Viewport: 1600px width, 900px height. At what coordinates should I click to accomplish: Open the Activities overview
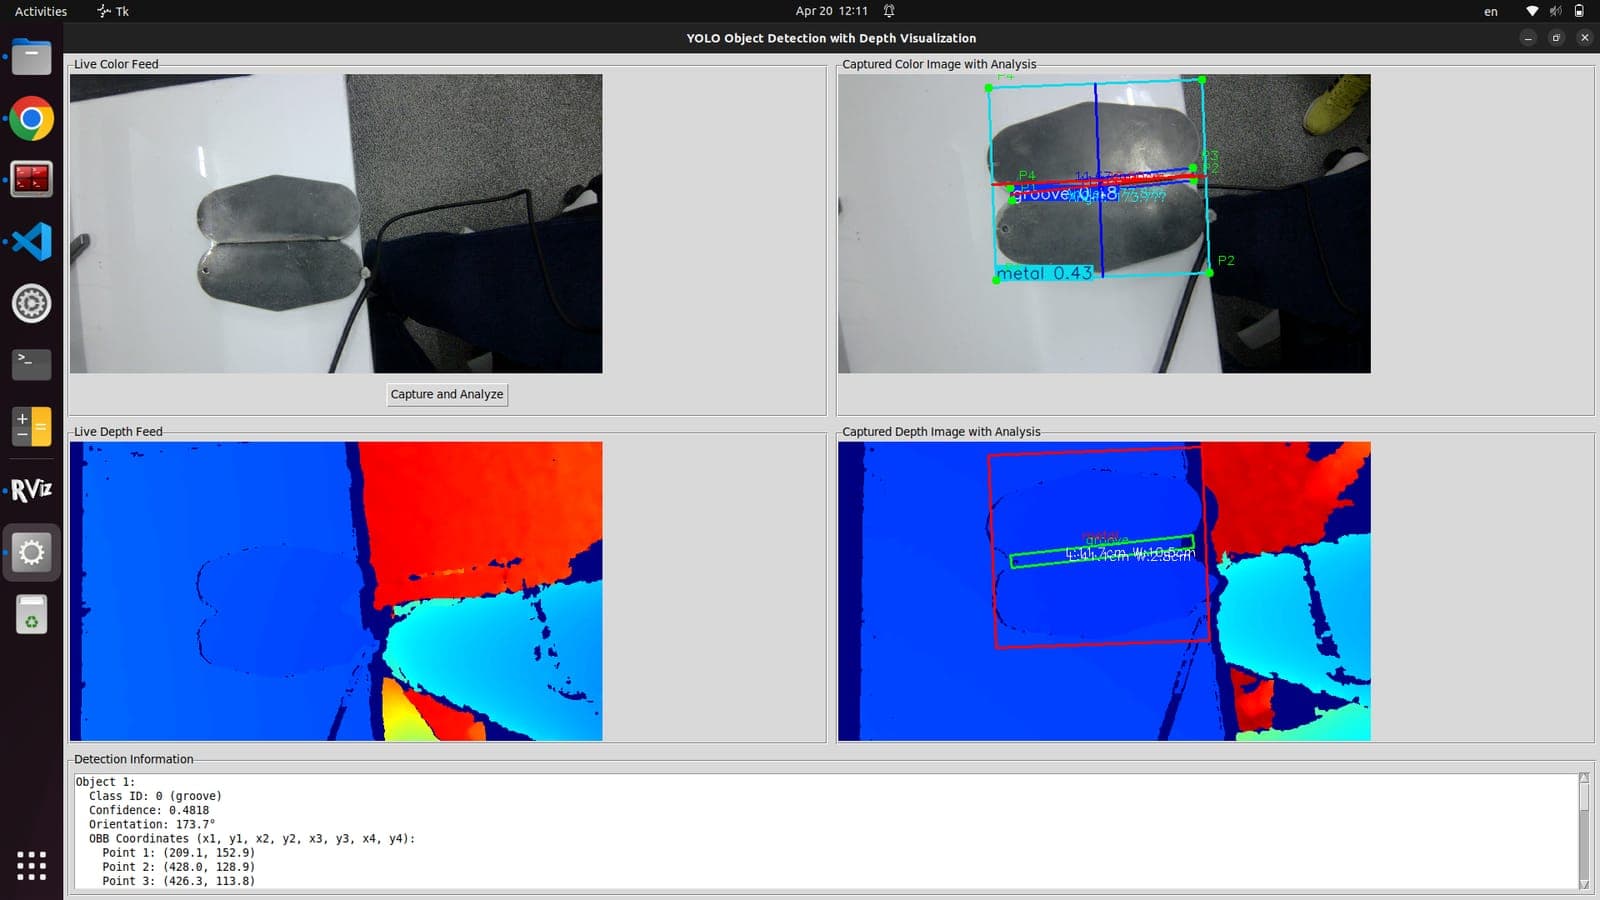click(41, 11)
